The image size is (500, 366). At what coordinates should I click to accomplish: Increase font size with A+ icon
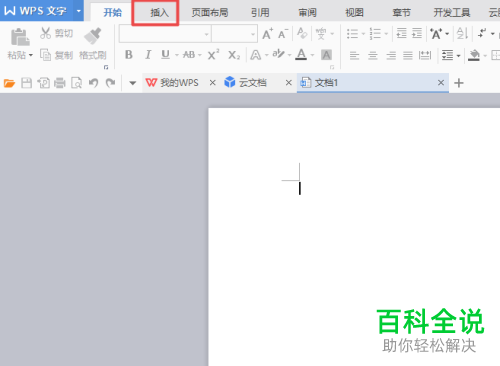tap(267, 34)
